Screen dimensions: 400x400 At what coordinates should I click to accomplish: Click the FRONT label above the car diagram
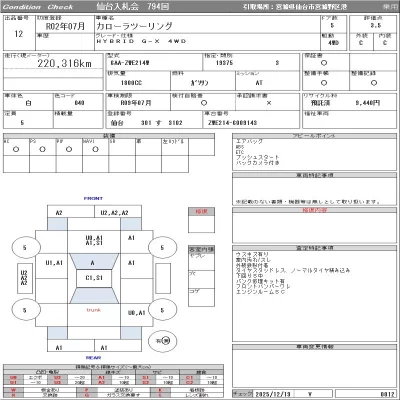click(93, 198)
